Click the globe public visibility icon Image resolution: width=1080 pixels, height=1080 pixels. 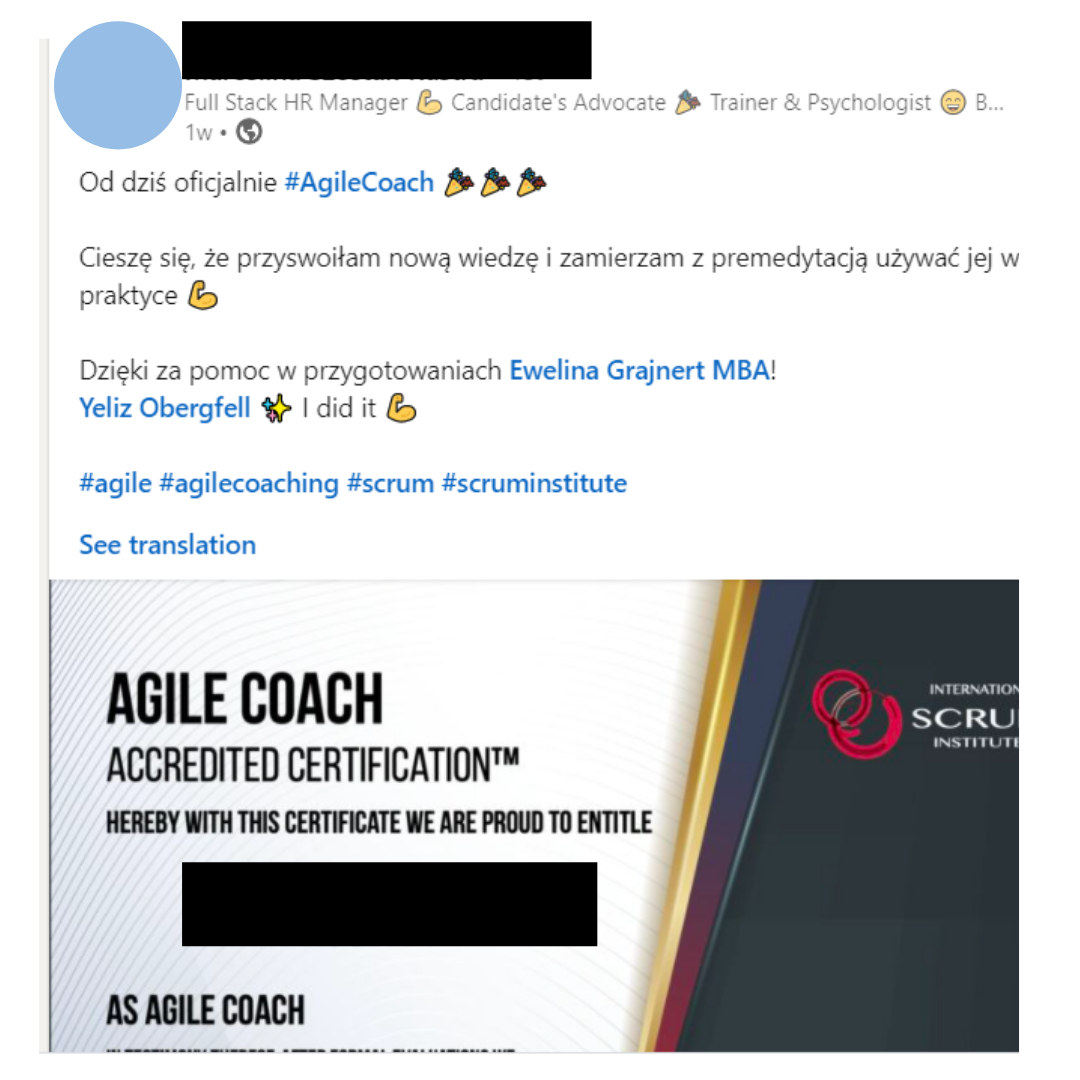point(249,132)
